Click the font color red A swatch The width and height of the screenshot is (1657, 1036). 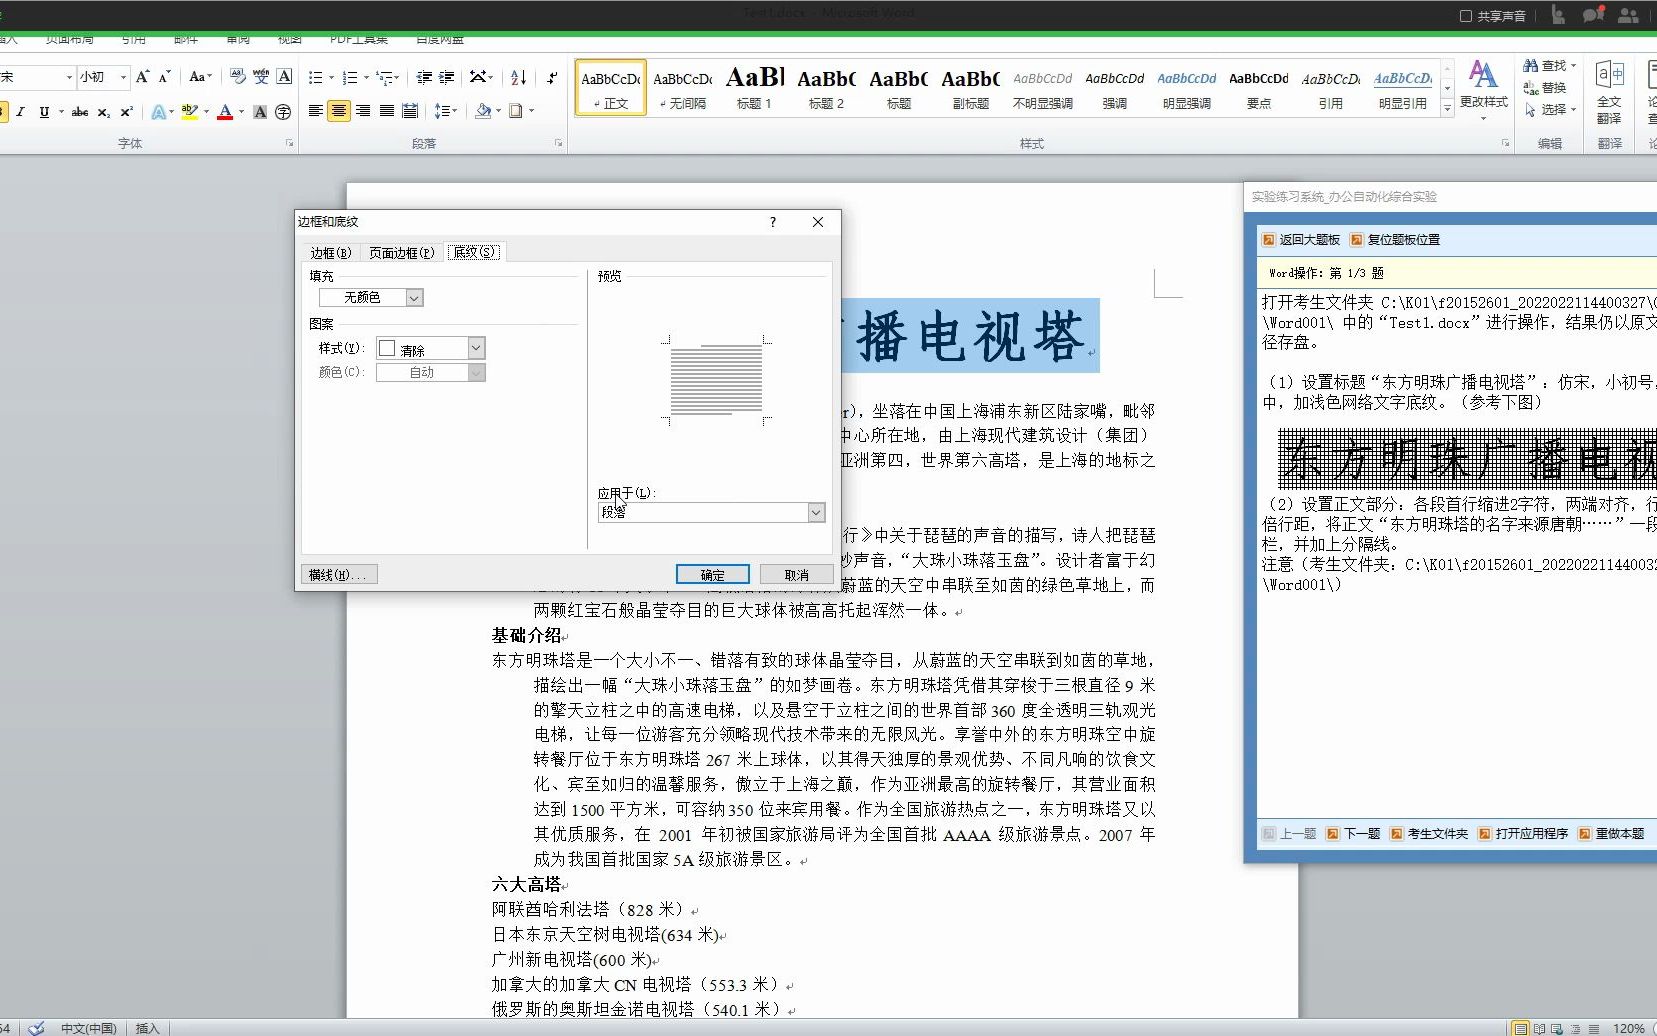click(225, 112)
